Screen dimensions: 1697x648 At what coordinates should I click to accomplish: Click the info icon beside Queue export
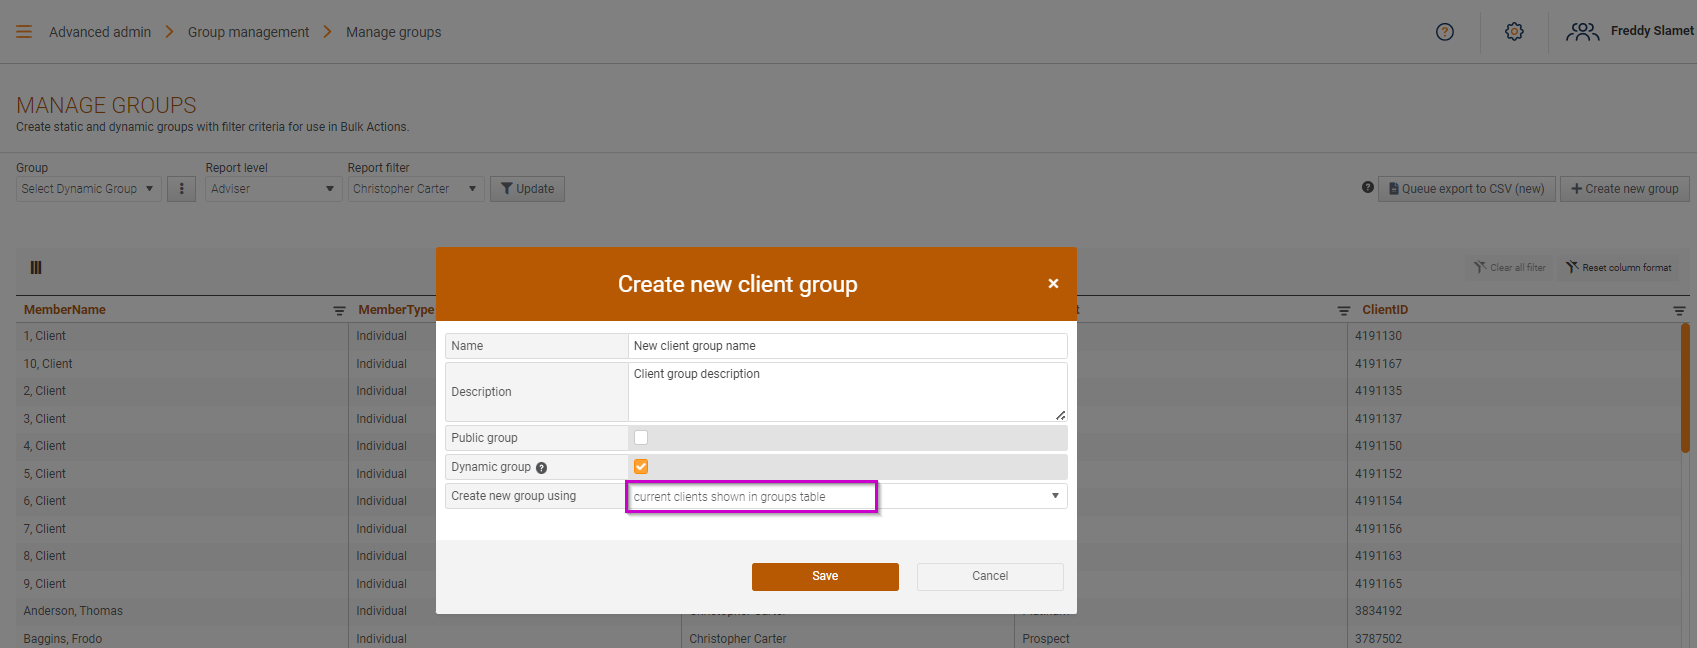click(x=1368, y=187)
